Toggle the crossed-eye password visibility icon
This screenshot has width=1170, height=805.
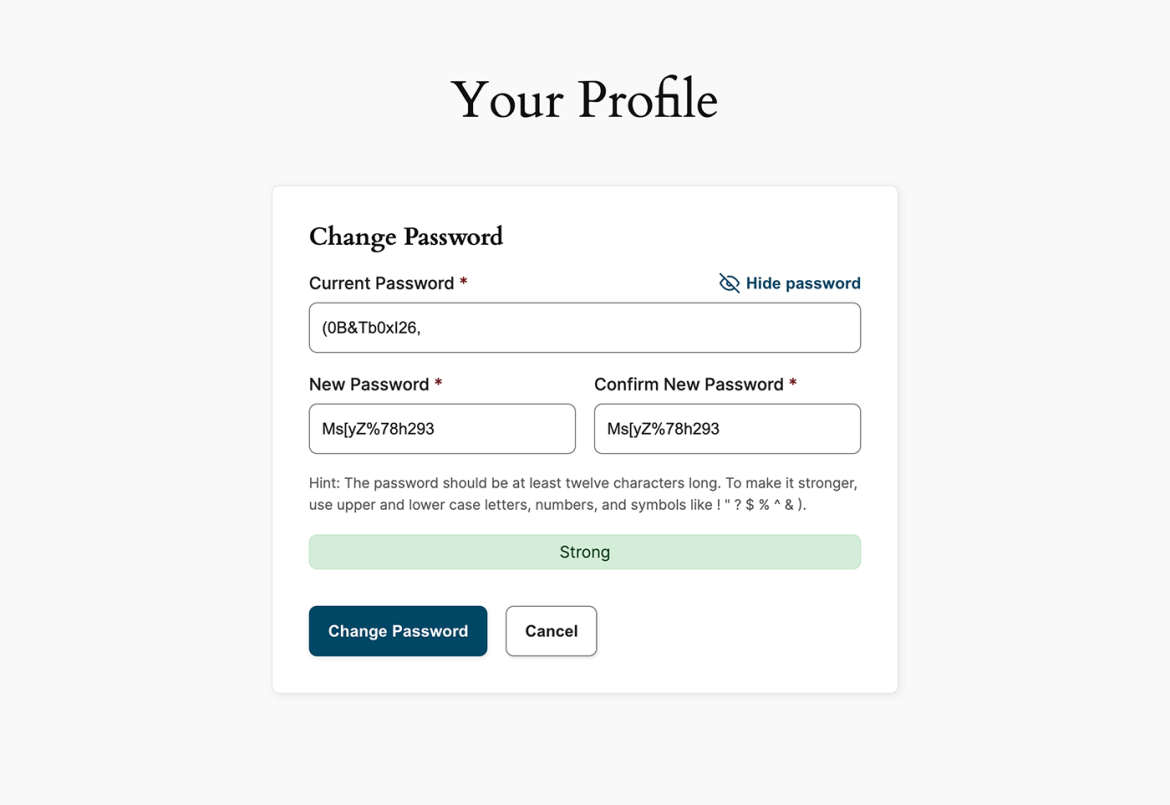point(729,283)
